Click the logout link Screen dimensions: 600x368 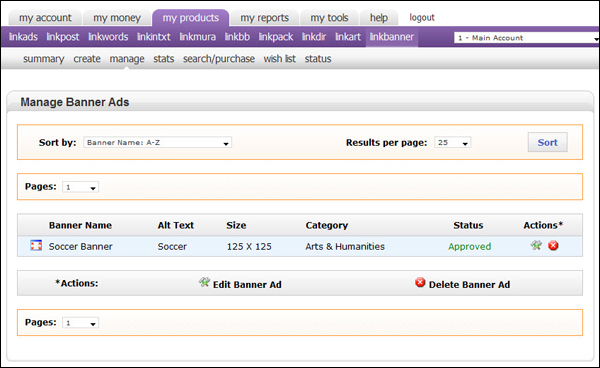[x=422, y=18]
